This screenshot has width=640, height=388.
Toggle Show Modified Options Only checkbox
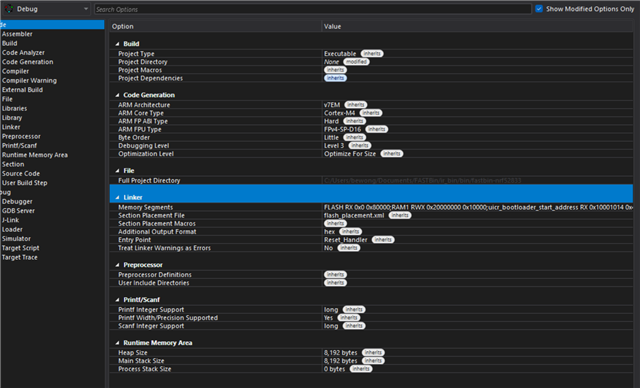(539, 9)
